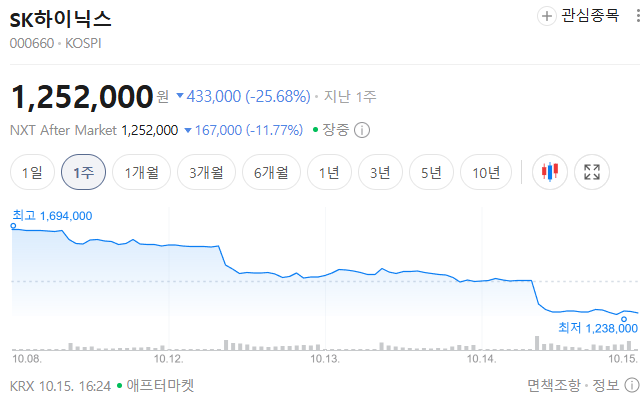The width and height of the screenshot is (644, 405).
Task: Select the 1개월 chart range
Action: tap(141, 172)
